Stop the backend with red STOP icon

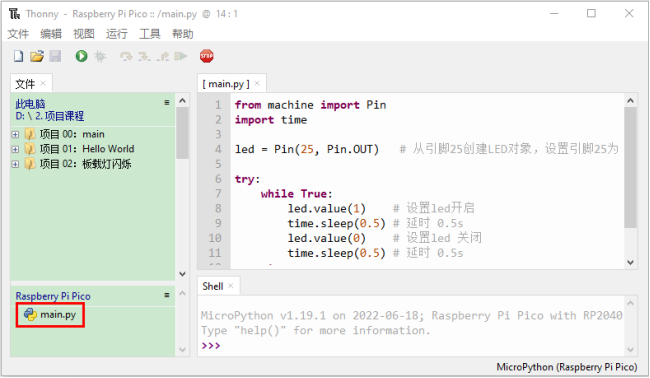206,56
